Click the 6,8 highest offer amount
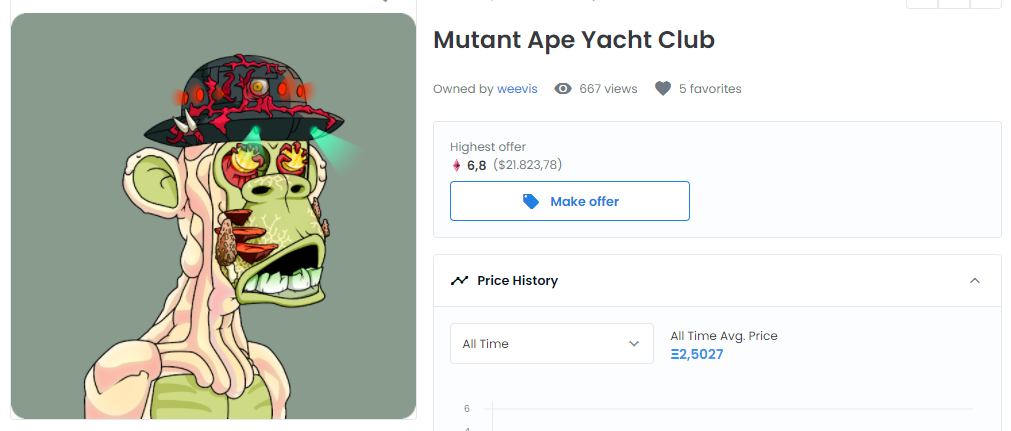Image resolution: width=1011 pixels, height=431 pixels. 476,166
